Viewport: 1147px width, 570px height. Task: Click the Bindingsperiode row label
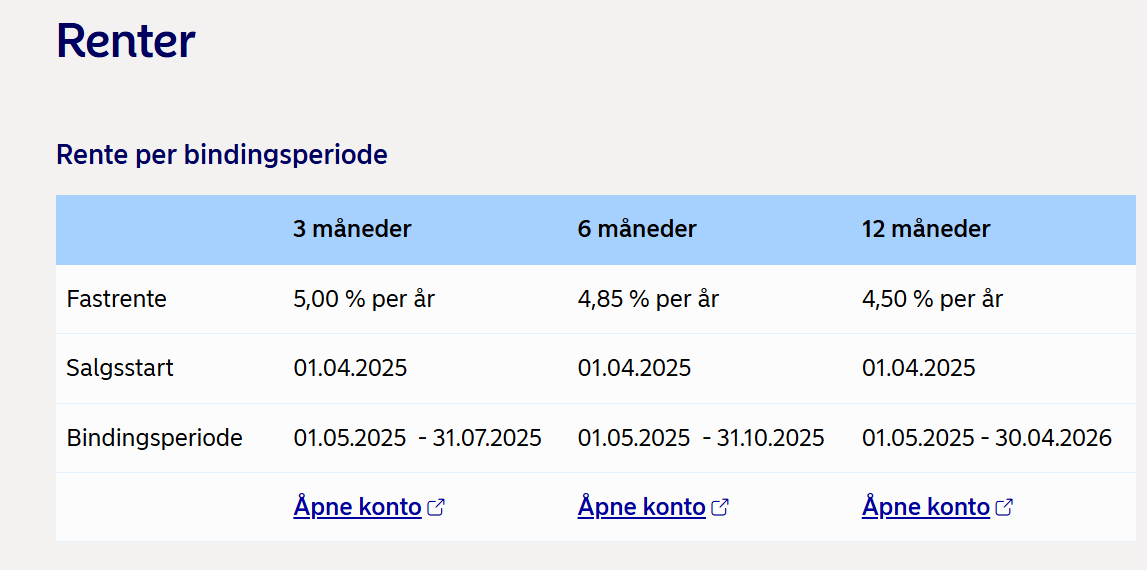[x=154, y=438]
